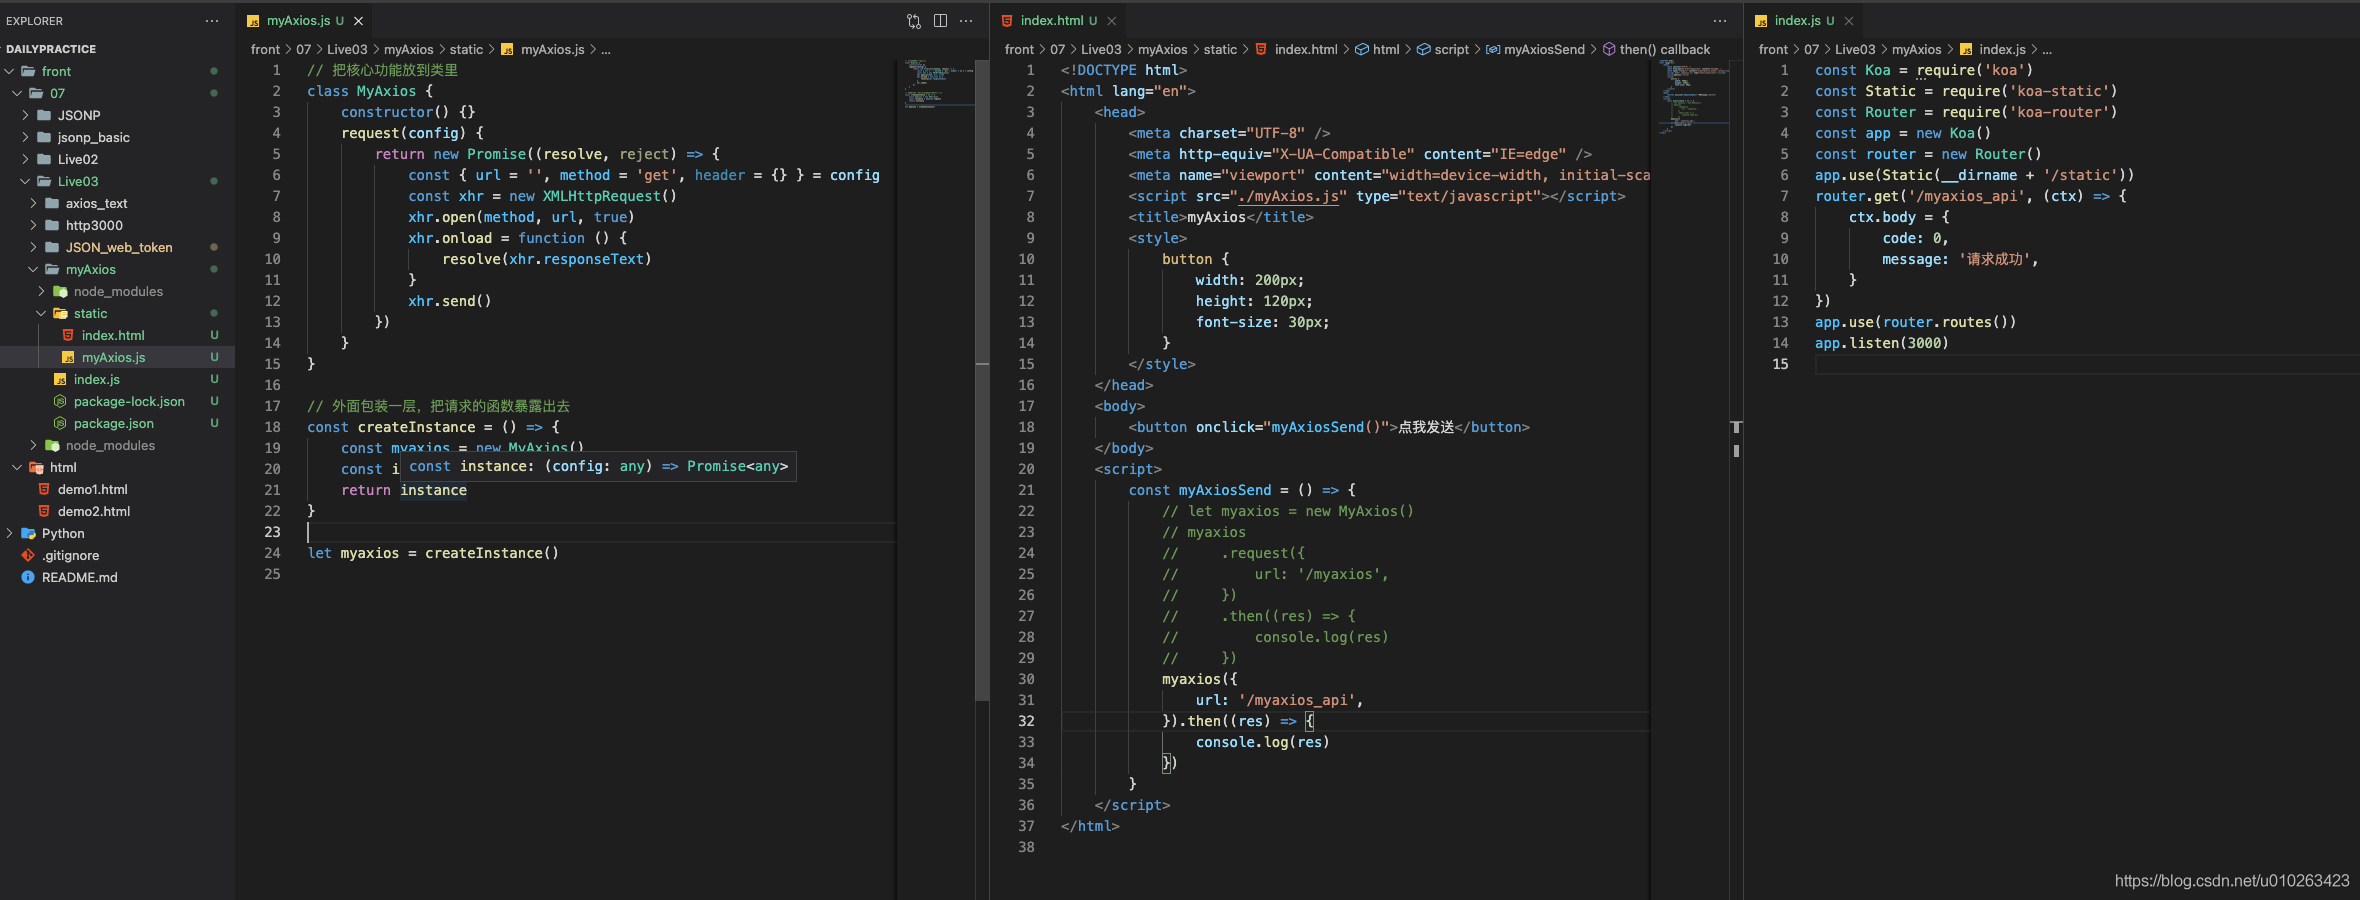
Task: Close the index.html tab
Action: [x=1111, y=21]
